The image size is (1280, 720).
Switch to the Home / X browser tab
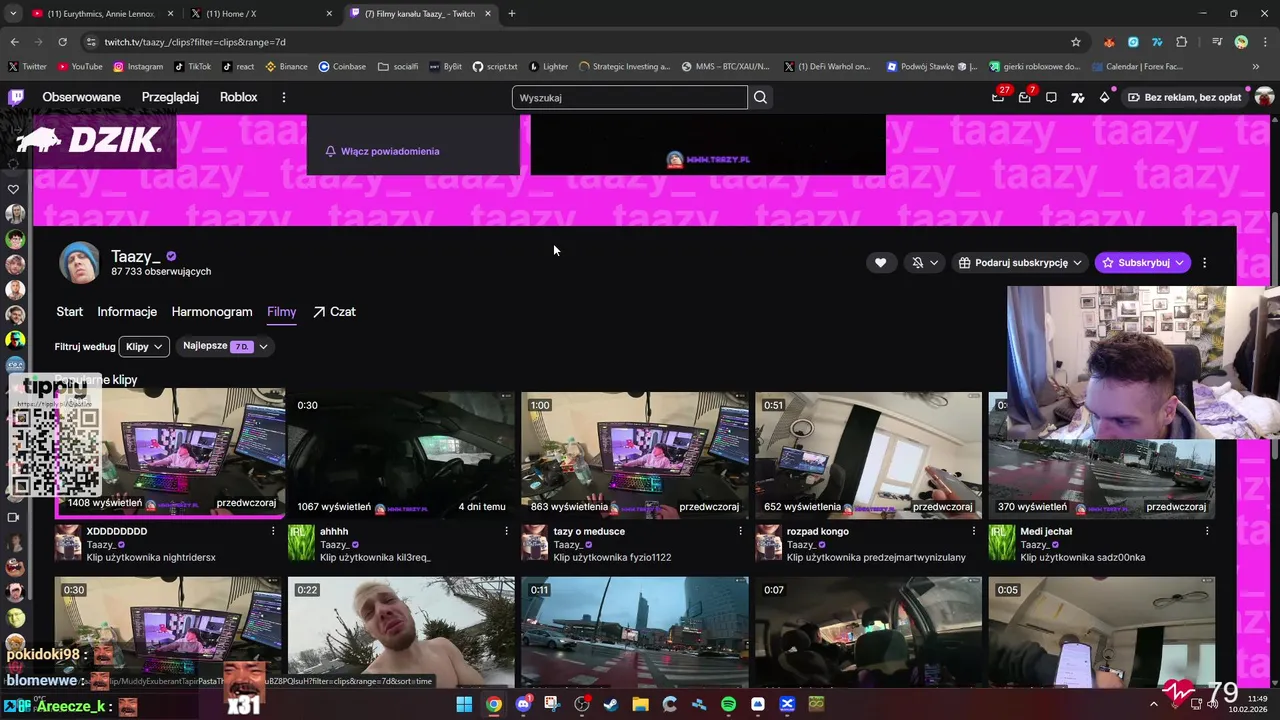[259, 13]
